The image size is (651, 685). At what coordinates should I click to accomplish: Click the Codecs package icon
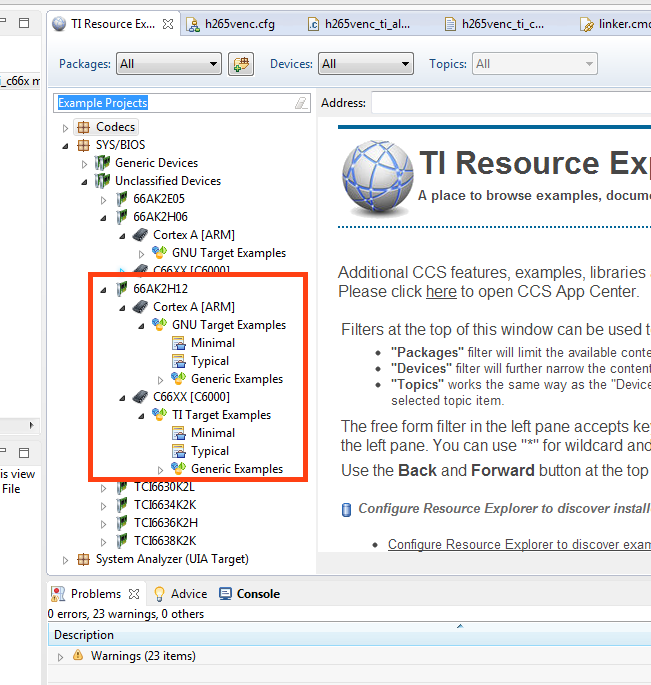point(83,127)
